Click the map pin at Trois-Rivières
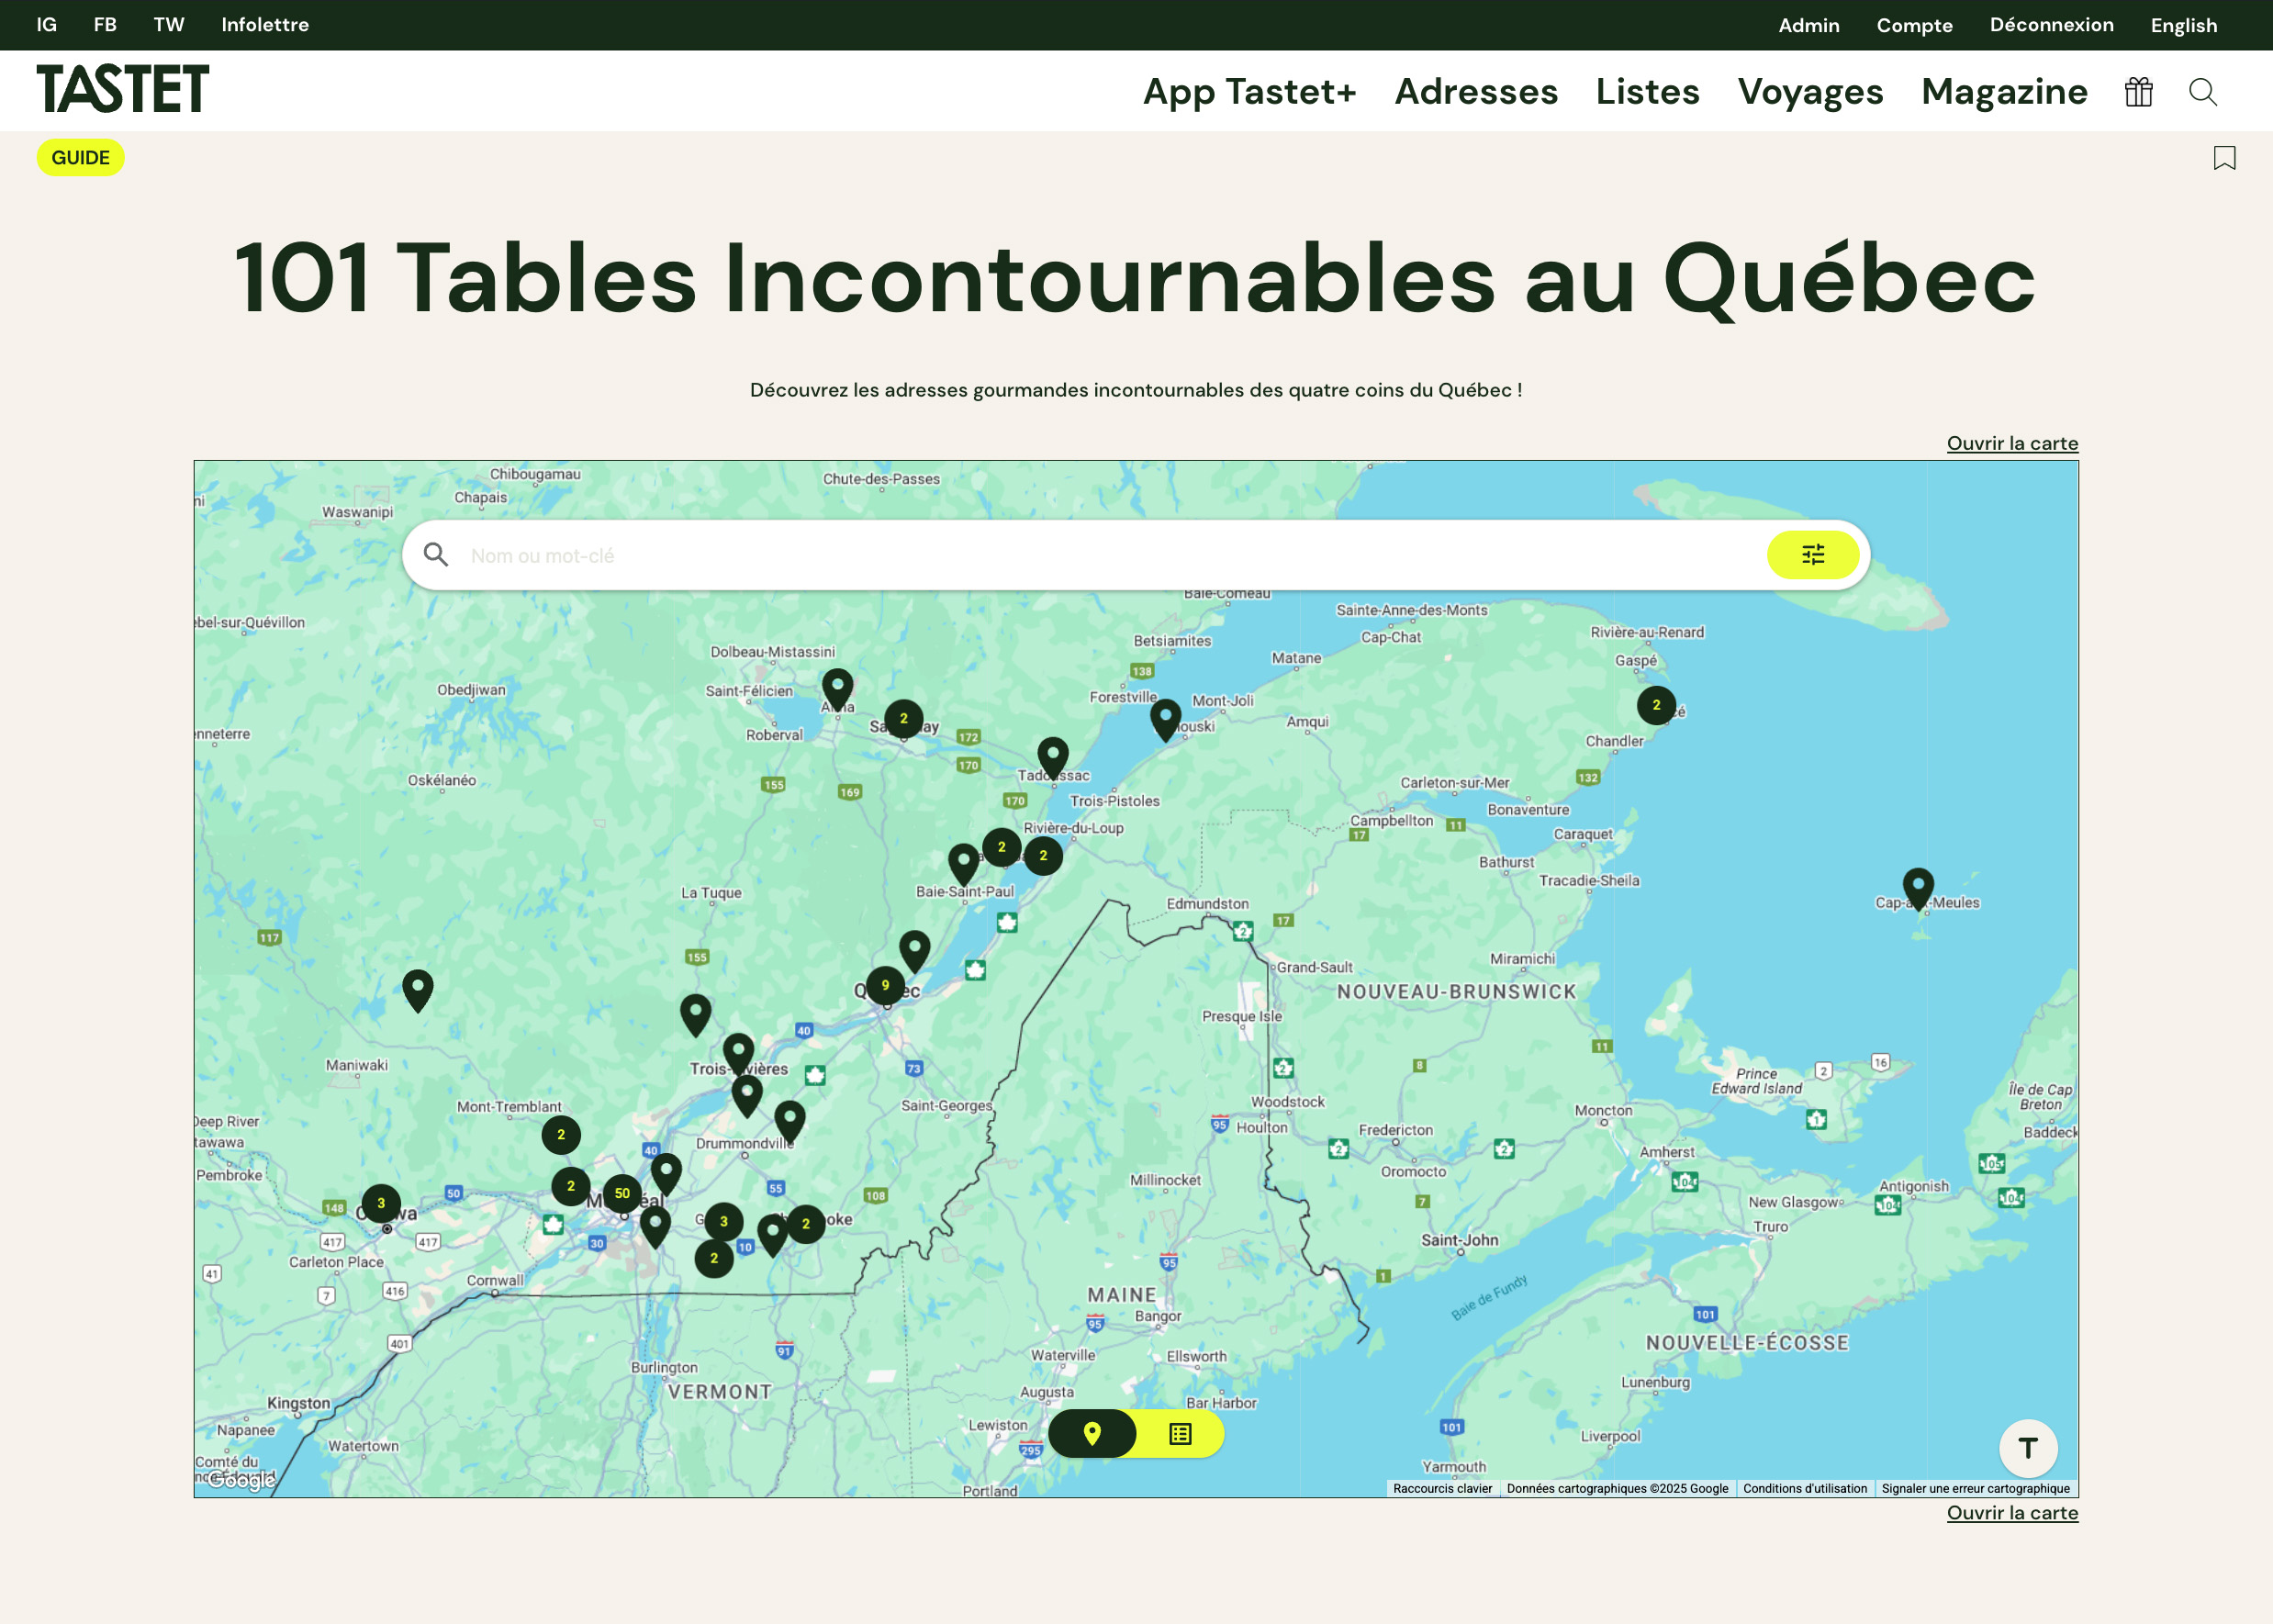Viewport: 2273px width, 1624px height. point(738,1055)
